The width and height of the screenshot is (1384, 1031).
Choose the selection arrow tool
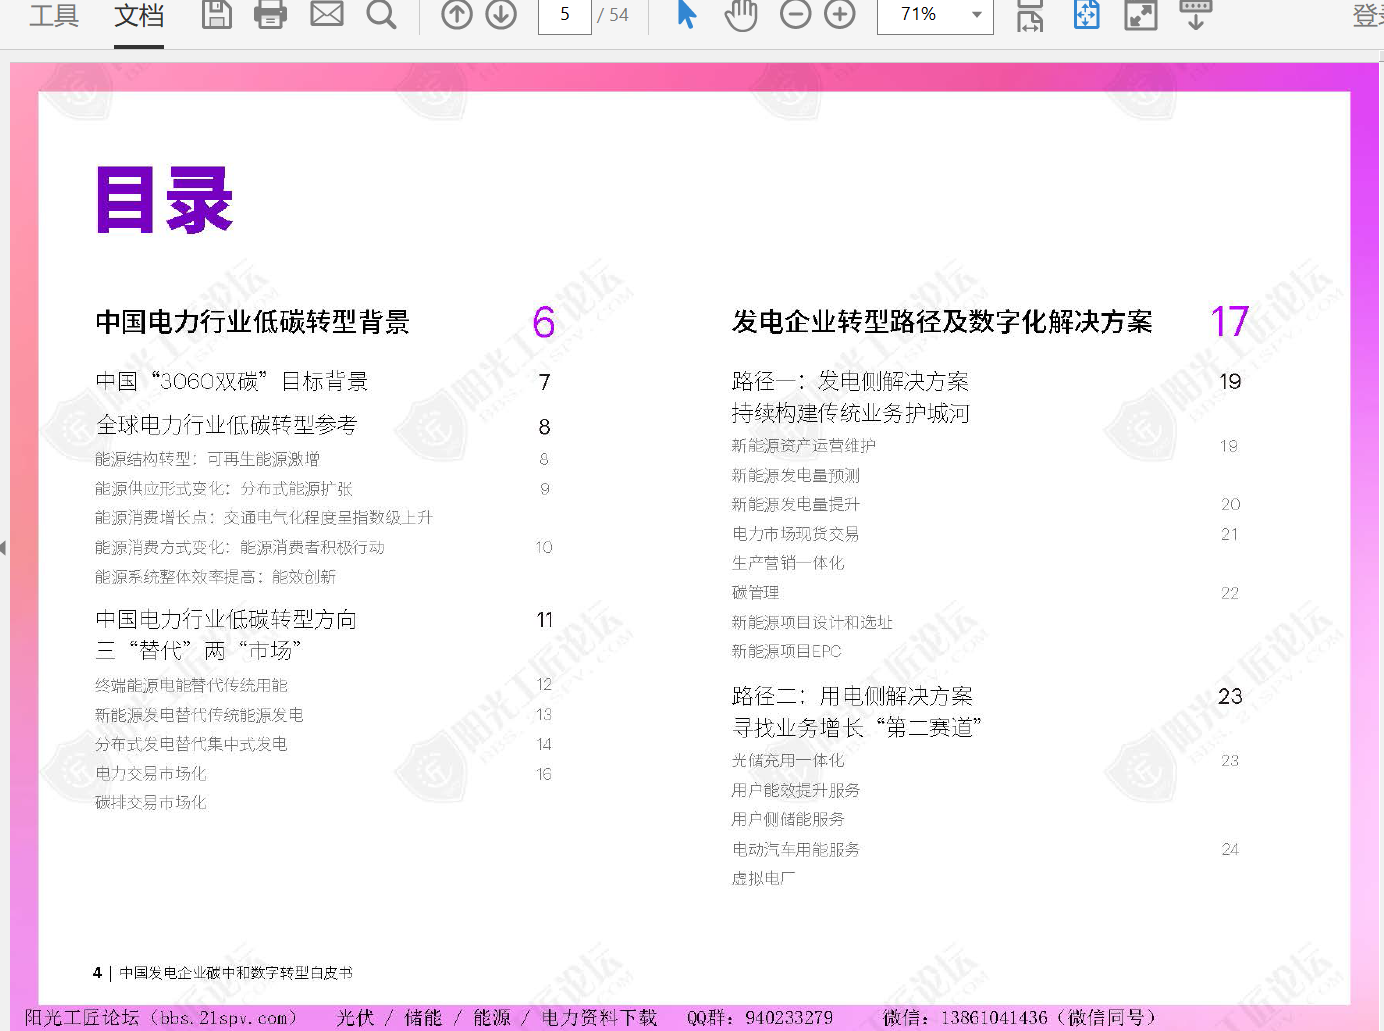pos(687,14)
